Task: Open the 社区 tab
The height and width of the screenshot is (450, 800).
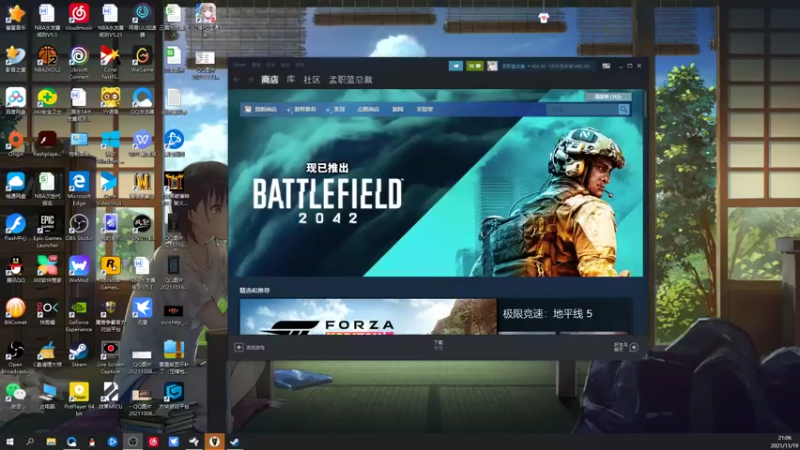Action: tap(312, 80)
